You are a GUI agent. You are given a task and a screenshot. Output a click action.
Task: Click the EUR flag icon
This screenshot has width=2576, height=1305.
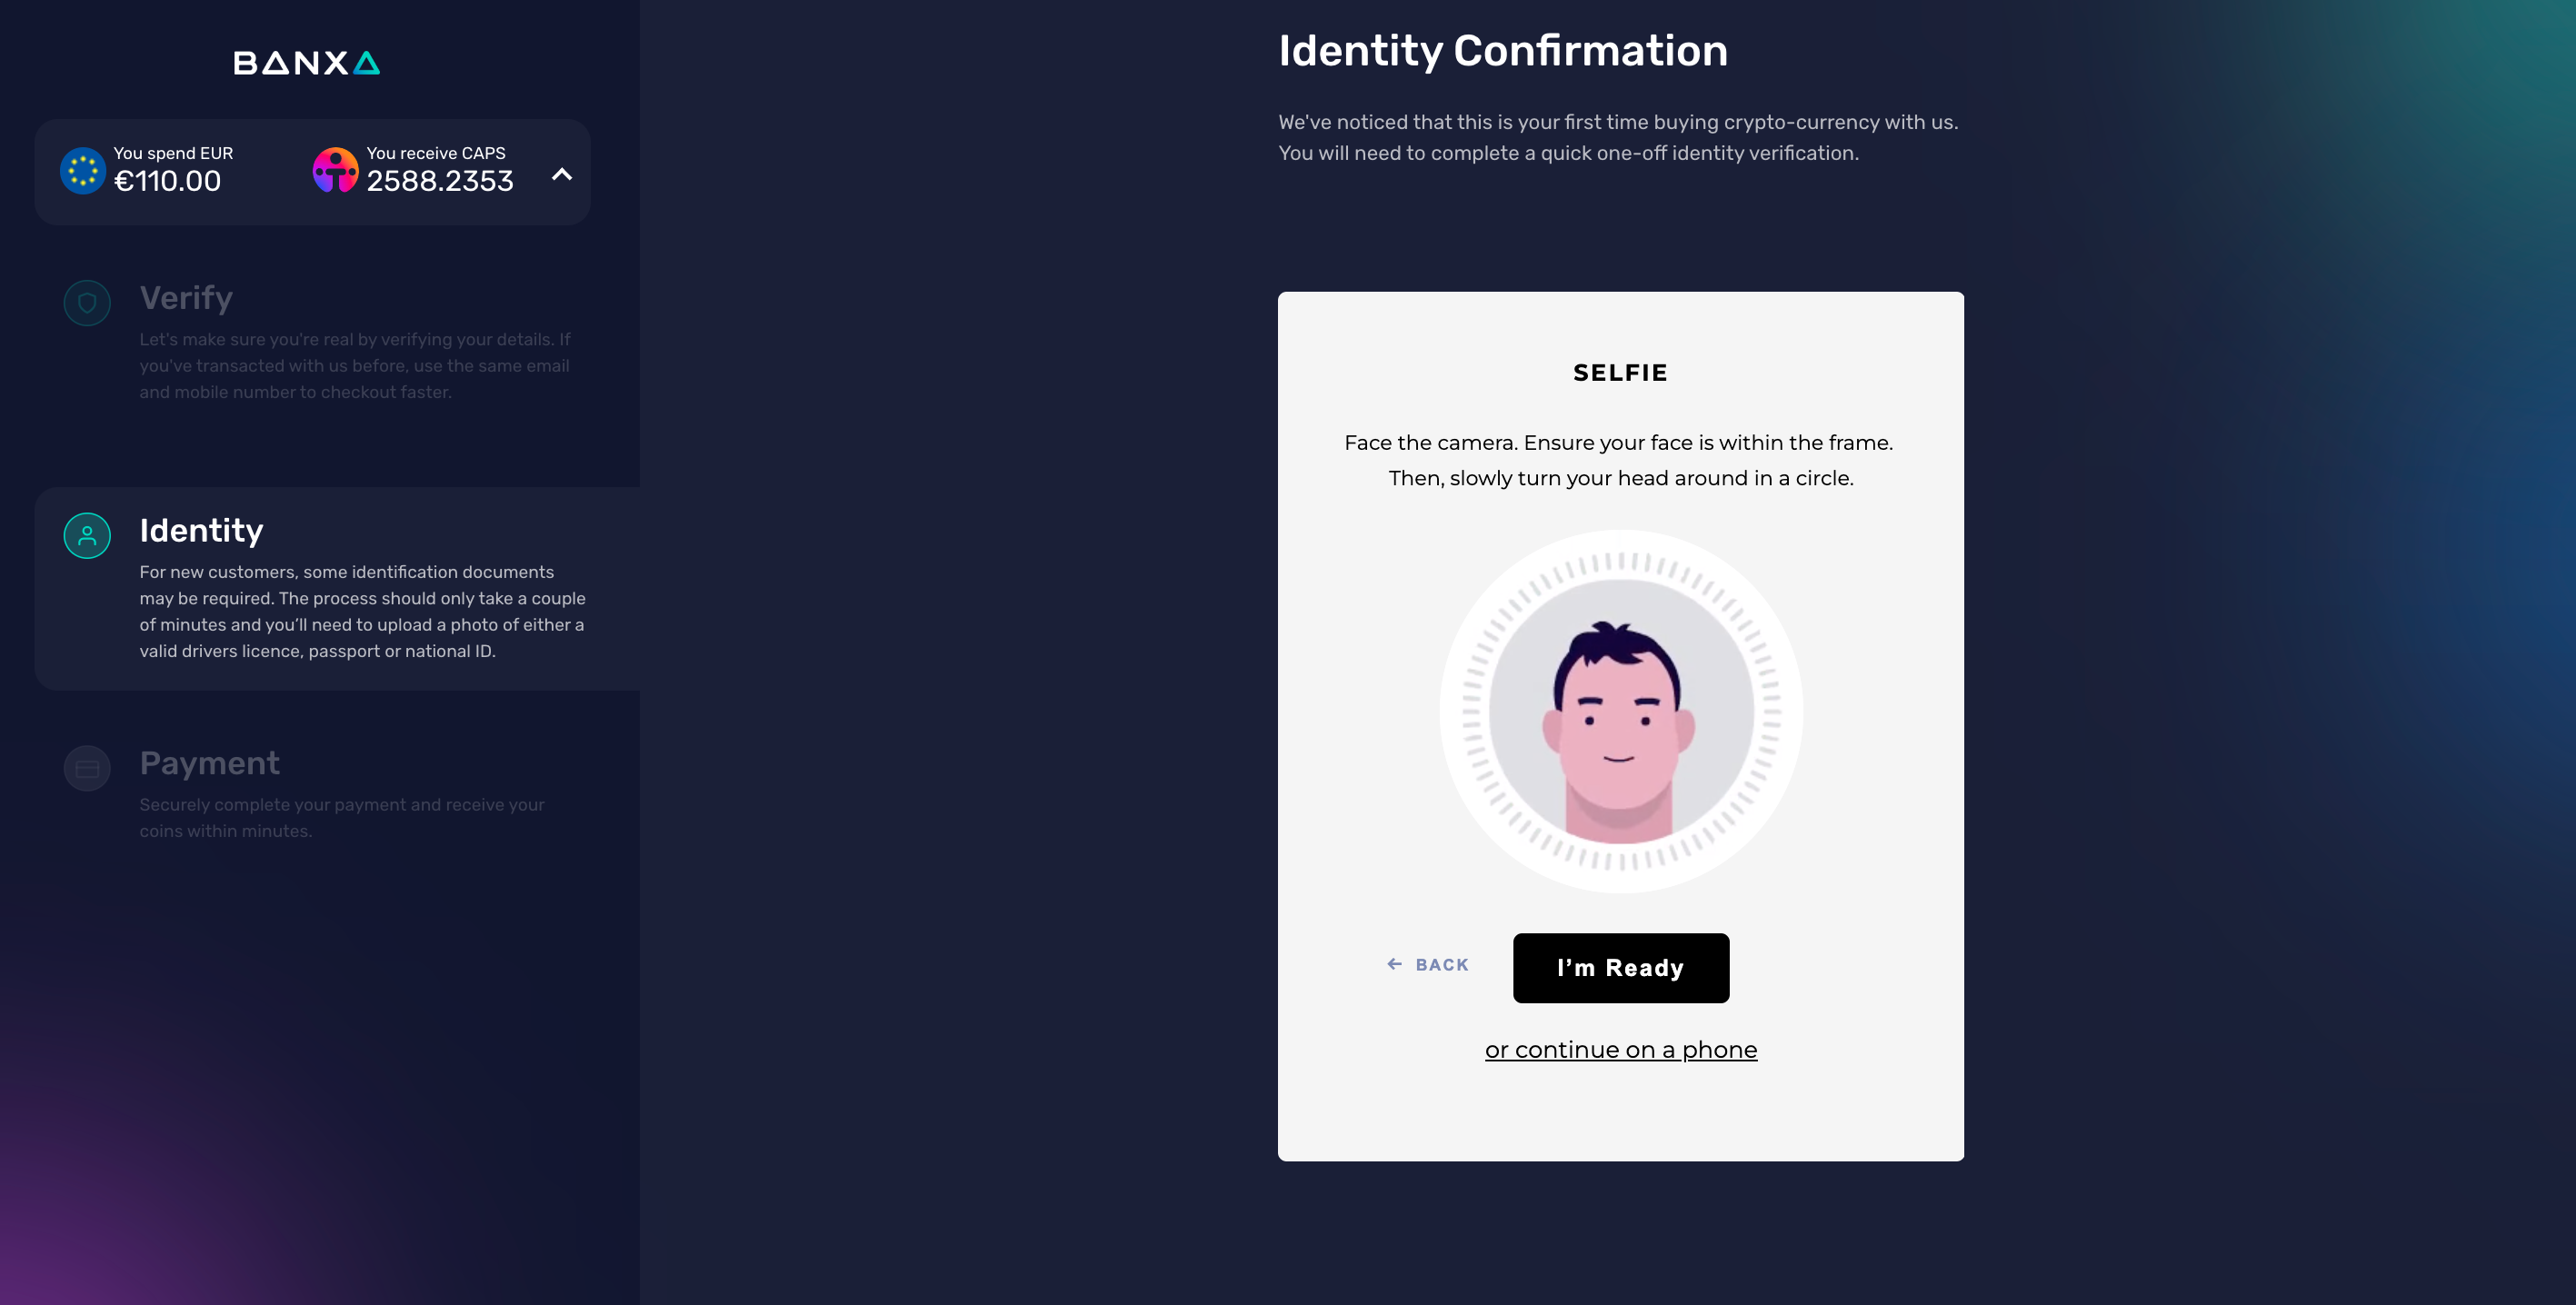tap(83, 171)
